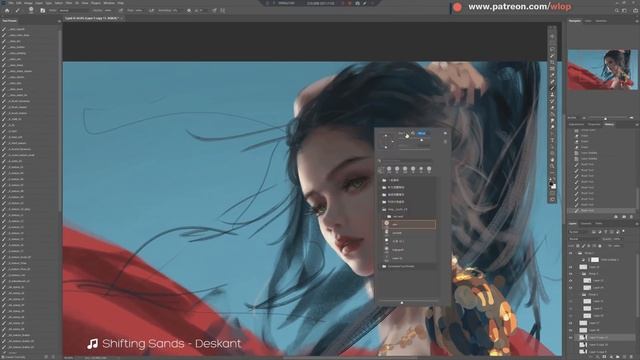This screenshot has height=360, width=640.
Task: Click the Navigator zoom slider handle
Action: pyautogui.click(x=605, y=118)
